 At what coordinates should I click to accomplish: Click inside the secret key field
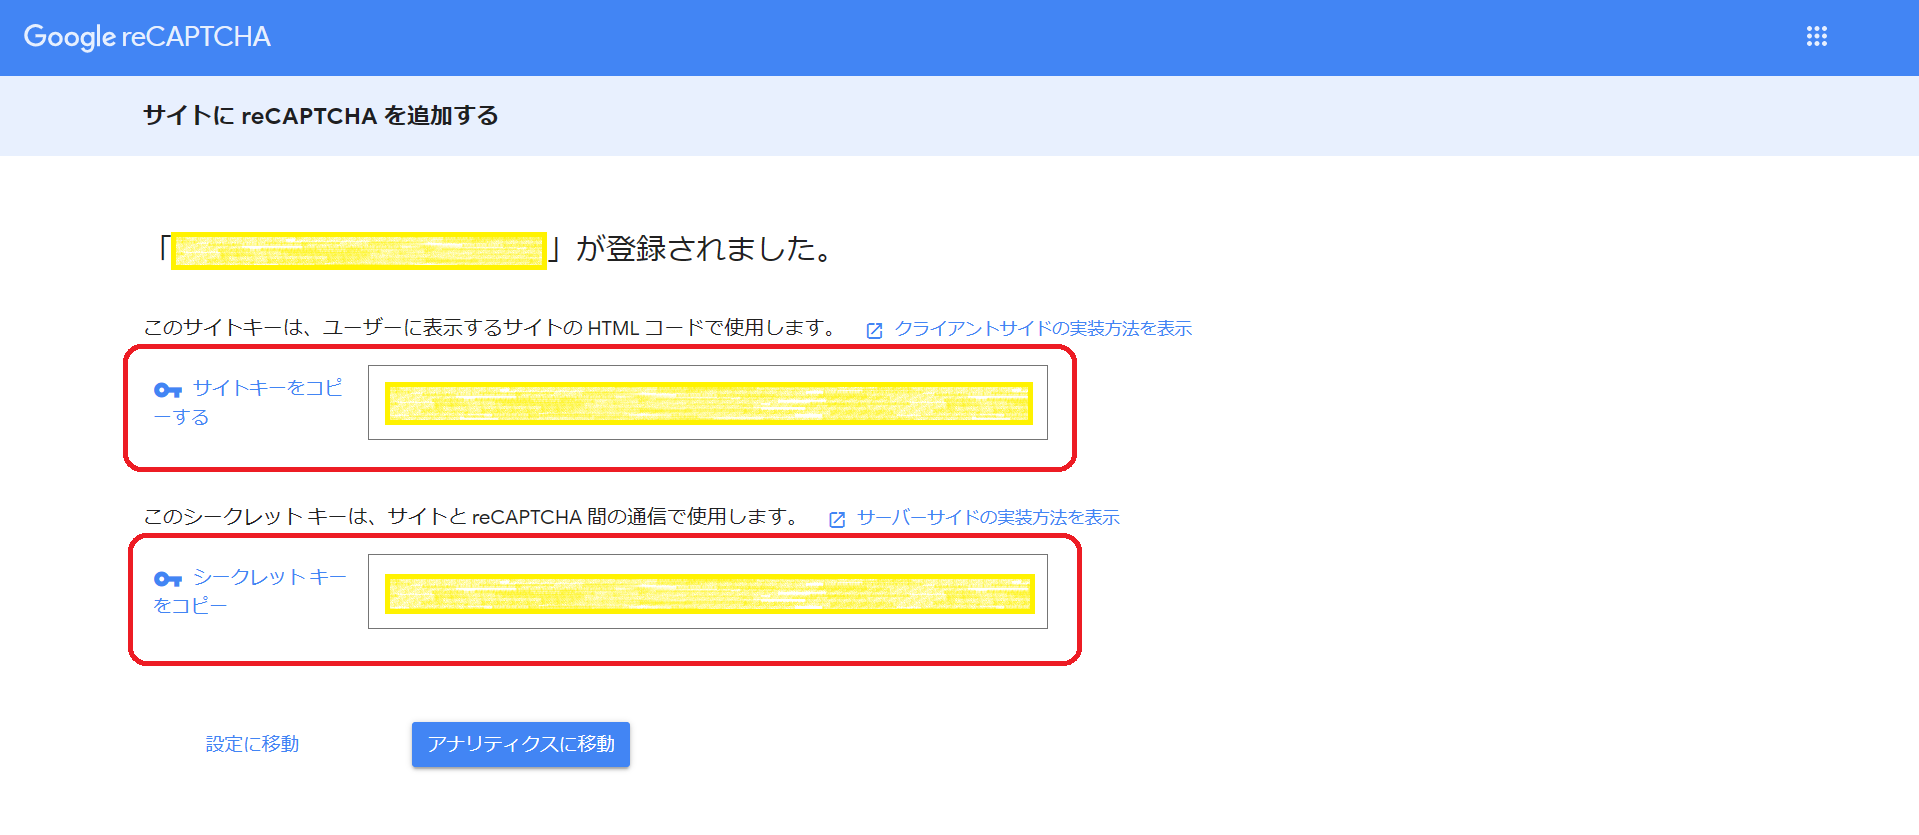coord(708,591)
